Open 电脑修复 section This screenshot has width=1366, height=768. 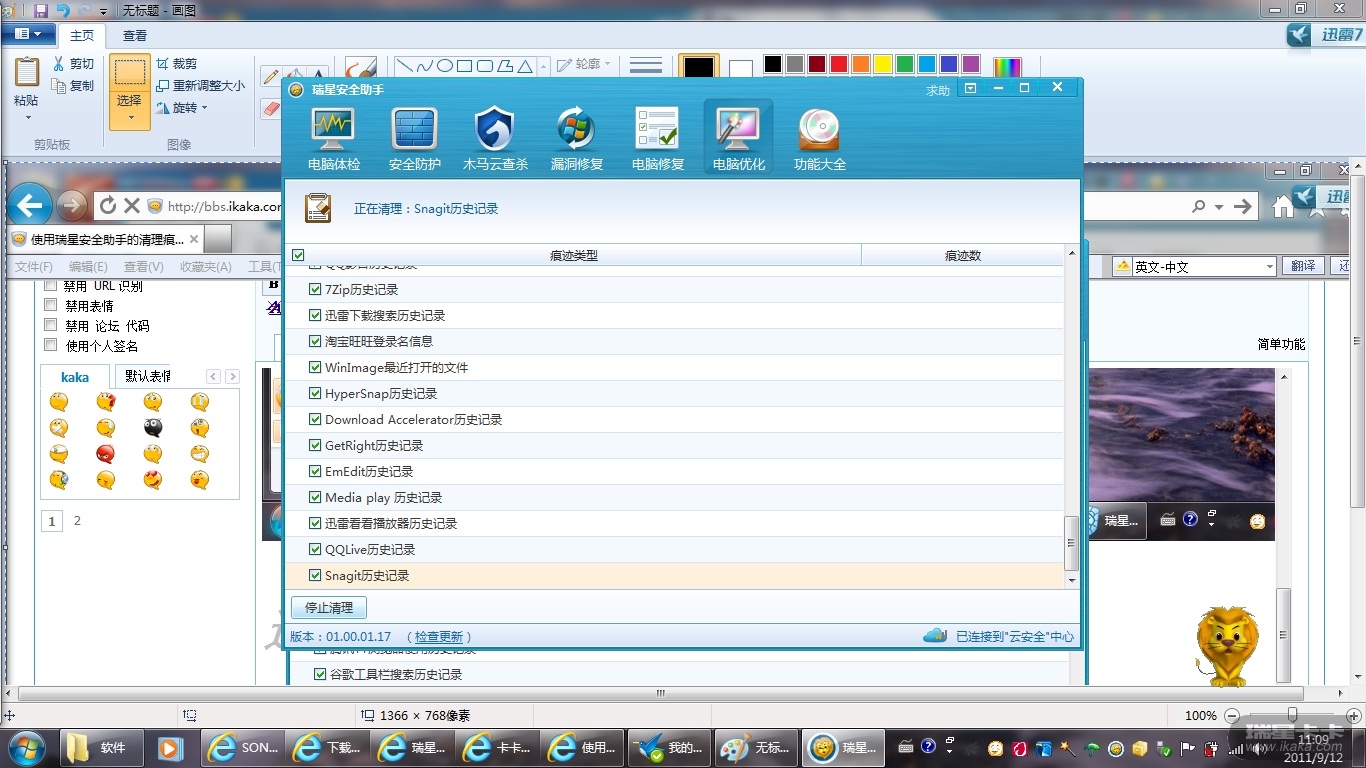(x=658, y=138)
